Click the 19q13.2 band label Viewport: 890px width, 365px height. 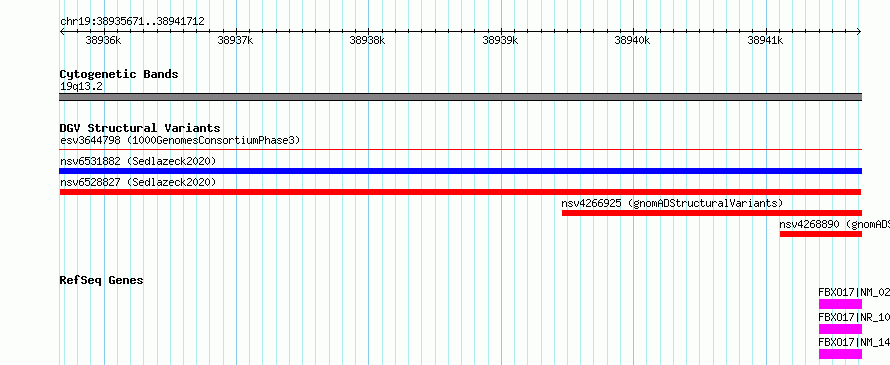[81, 87]
